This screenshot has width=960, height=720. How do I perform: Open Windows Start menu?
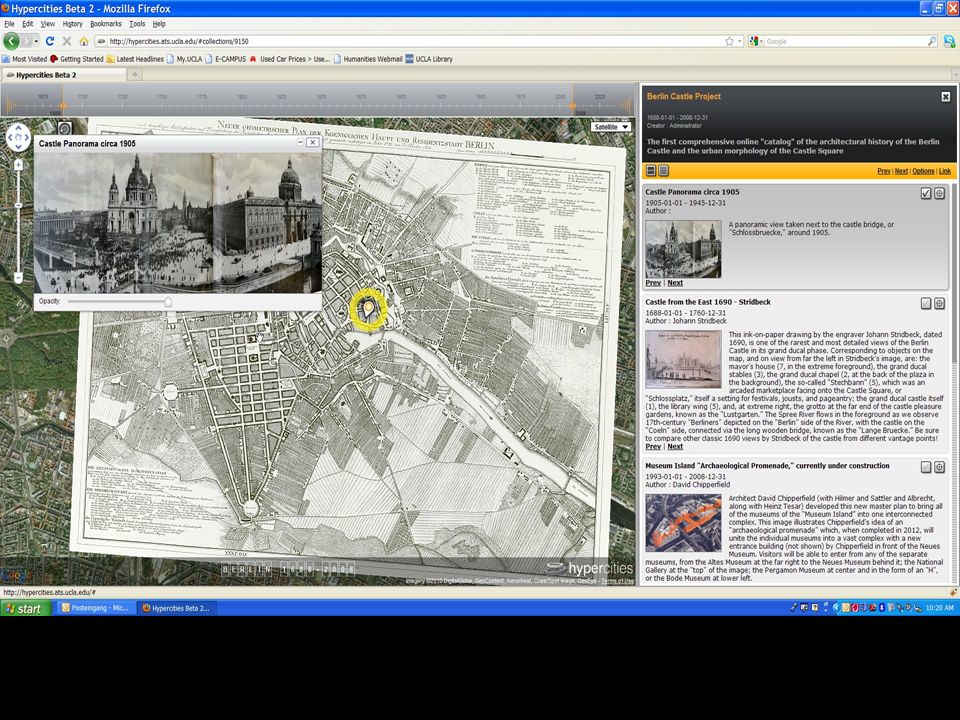tap(26, 608)
